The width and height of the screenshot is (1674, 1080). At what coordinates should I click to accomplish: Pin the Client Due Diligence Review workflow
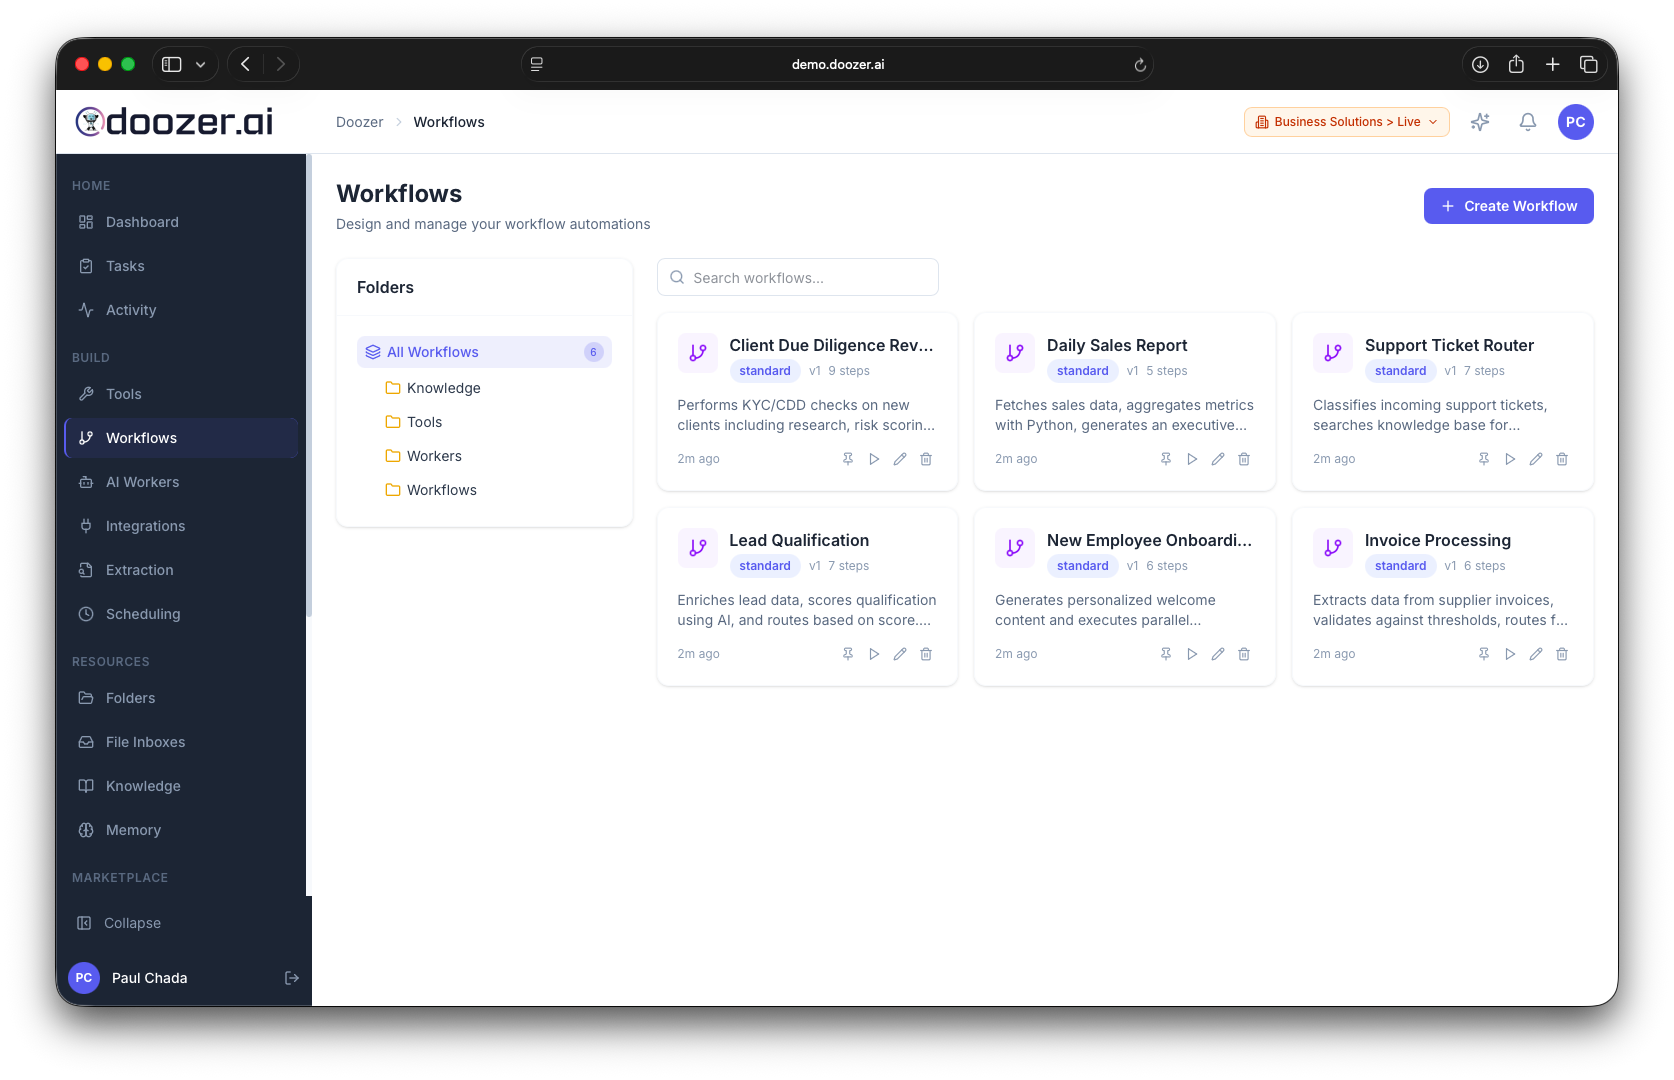pos(847,459)
